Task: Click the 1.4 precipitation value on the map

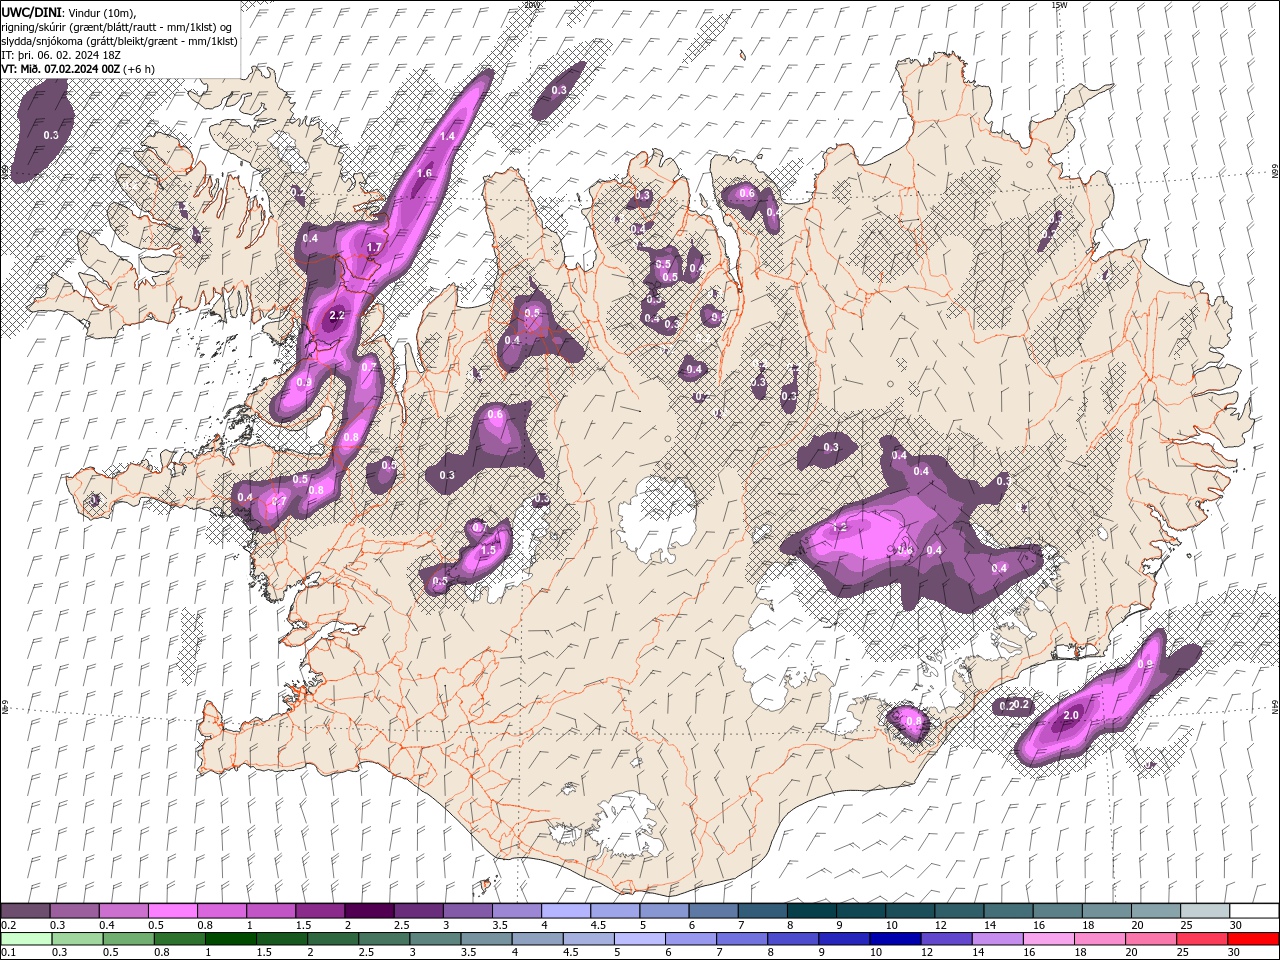Action: pos(447,136)
